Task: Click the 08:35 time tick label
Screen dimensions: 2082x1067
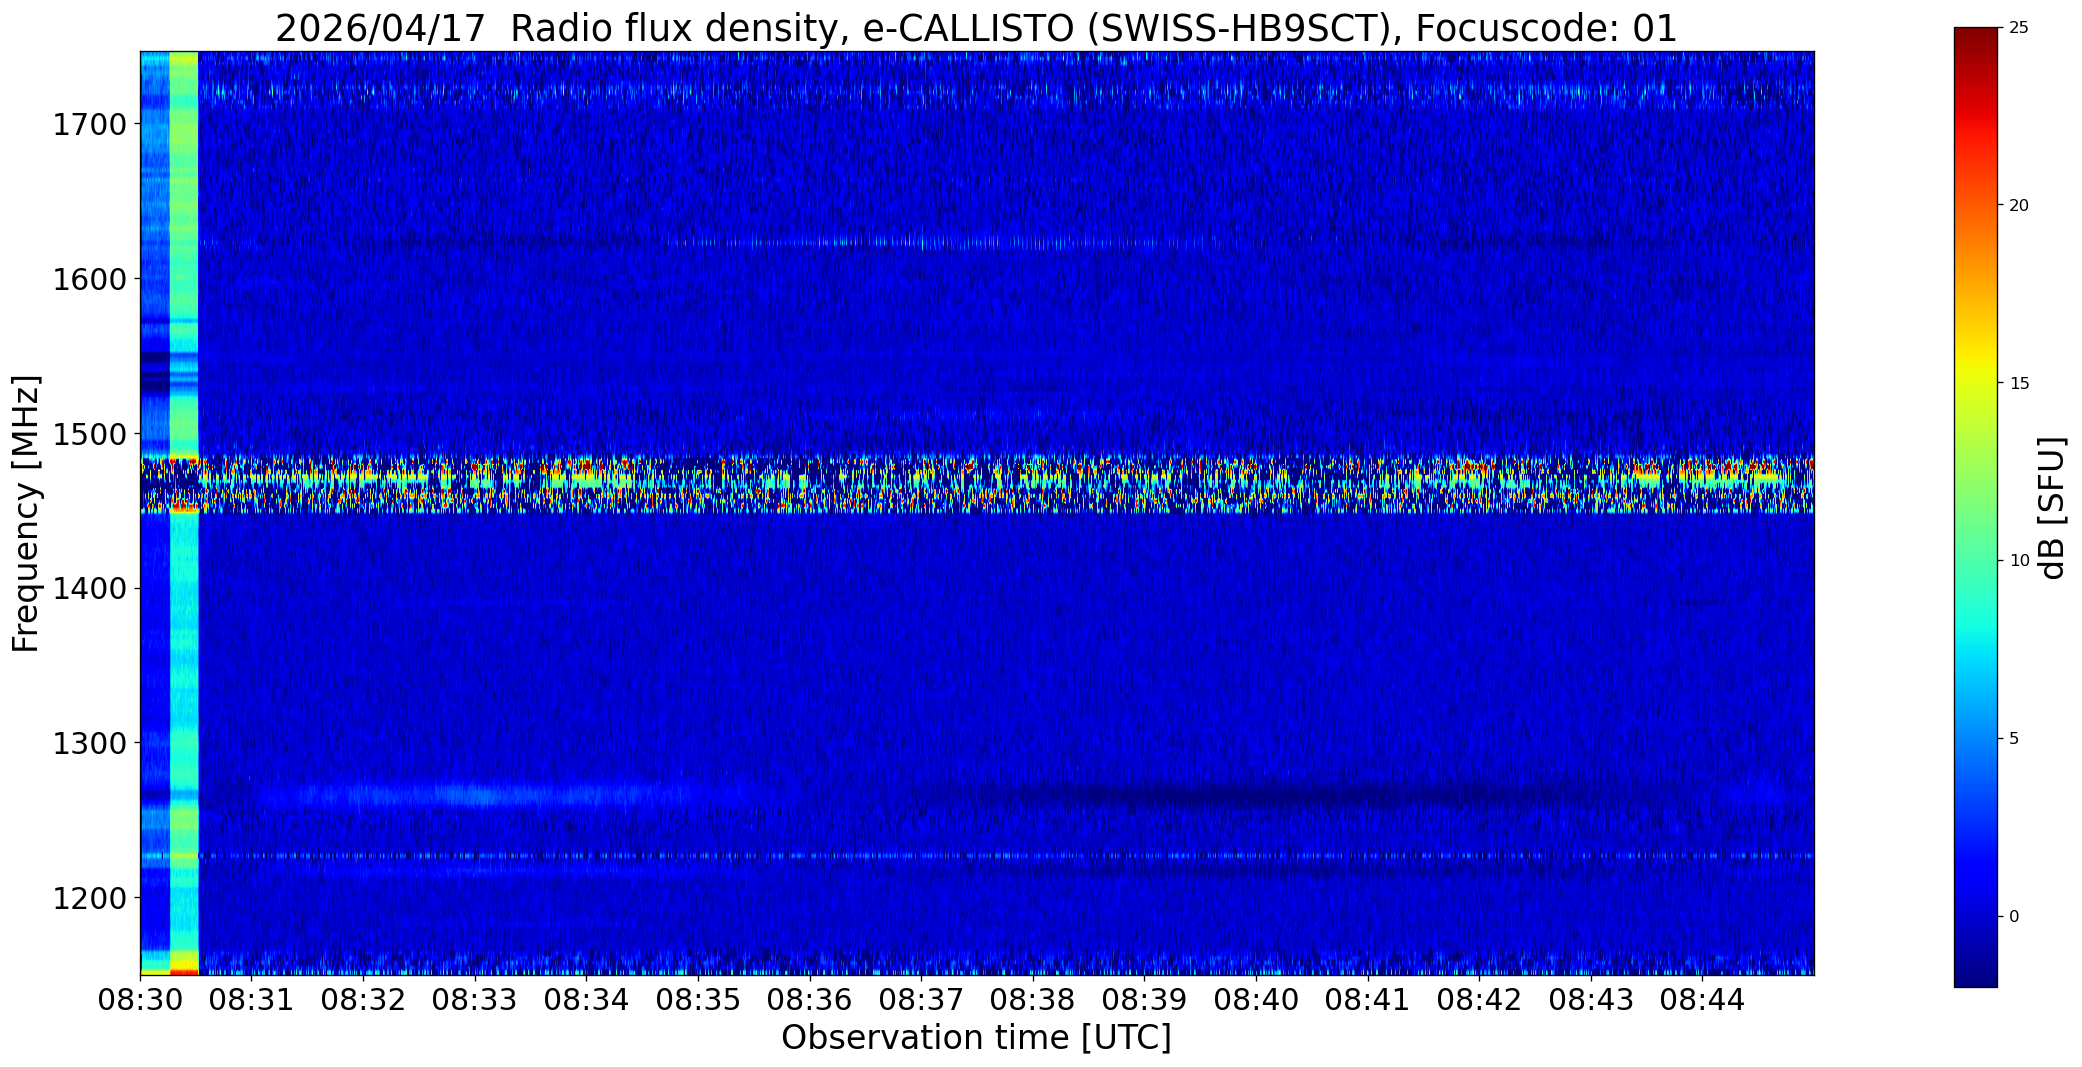Action: pyautogui.click(x=698, y=1000)
